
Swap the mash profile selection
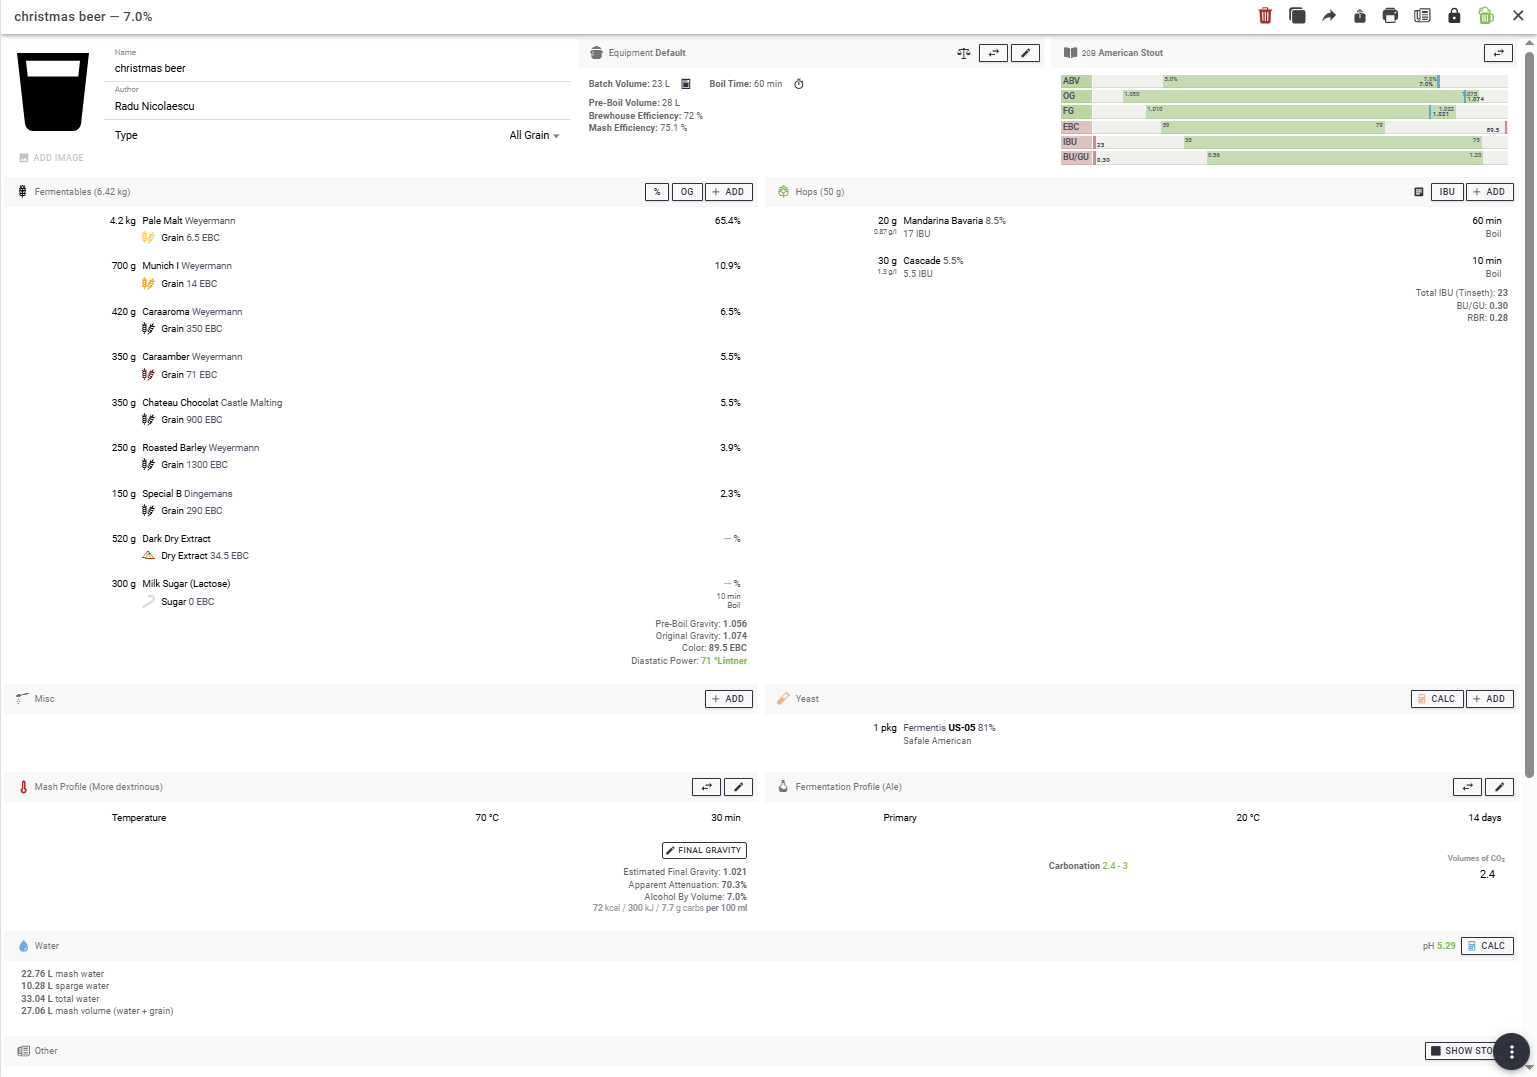tap(706, 787)
